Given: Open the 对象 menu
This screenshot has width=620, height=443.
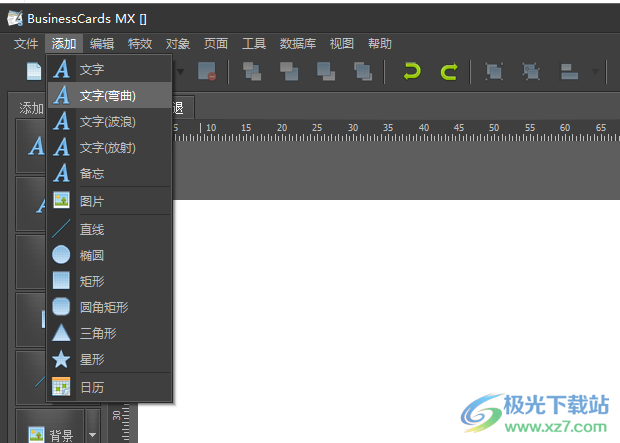Looking at the screenshot, I should [x=178, y=44].
